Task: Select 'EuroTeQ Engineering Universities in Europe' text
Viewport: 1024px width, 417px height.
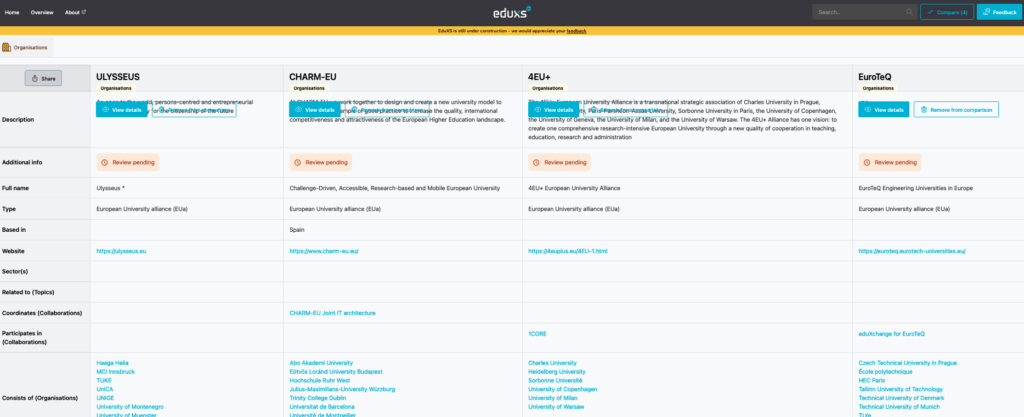Action: pyautogui.click(x=916, y=188)
